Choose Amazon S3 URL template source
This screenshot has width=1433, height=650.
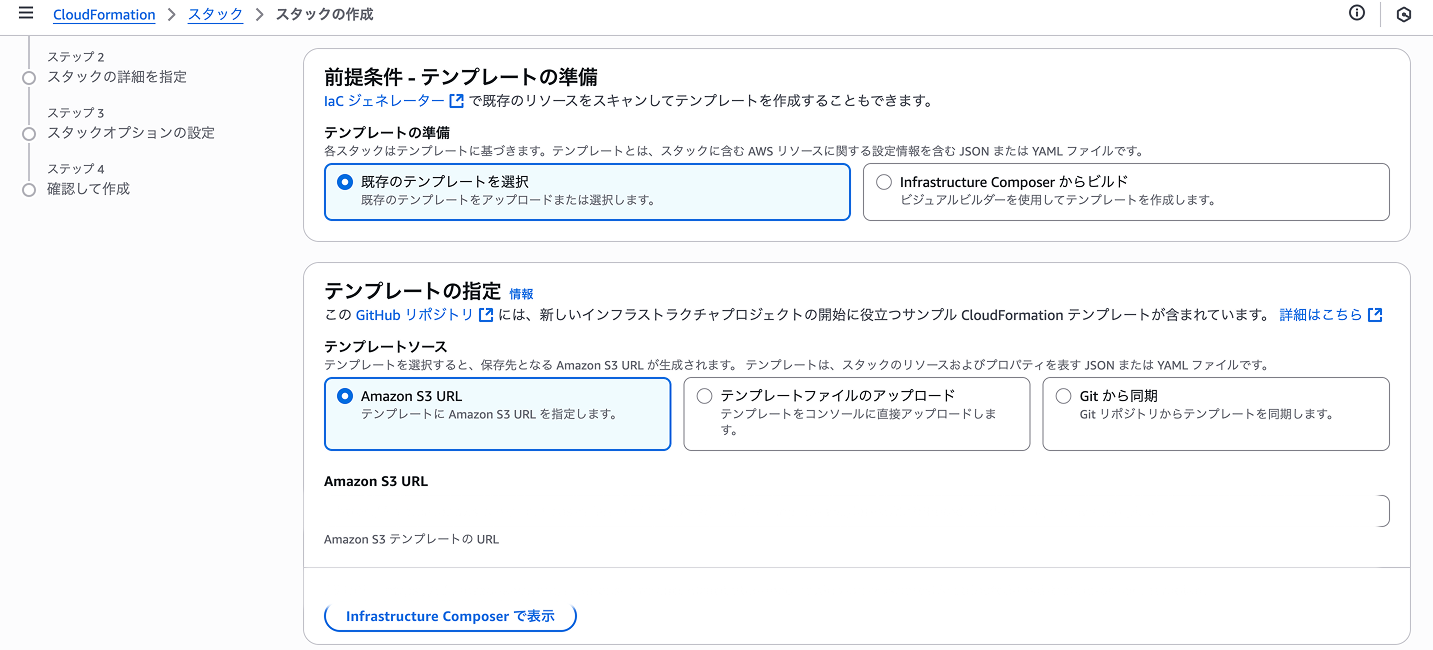(x=497, y=414)
